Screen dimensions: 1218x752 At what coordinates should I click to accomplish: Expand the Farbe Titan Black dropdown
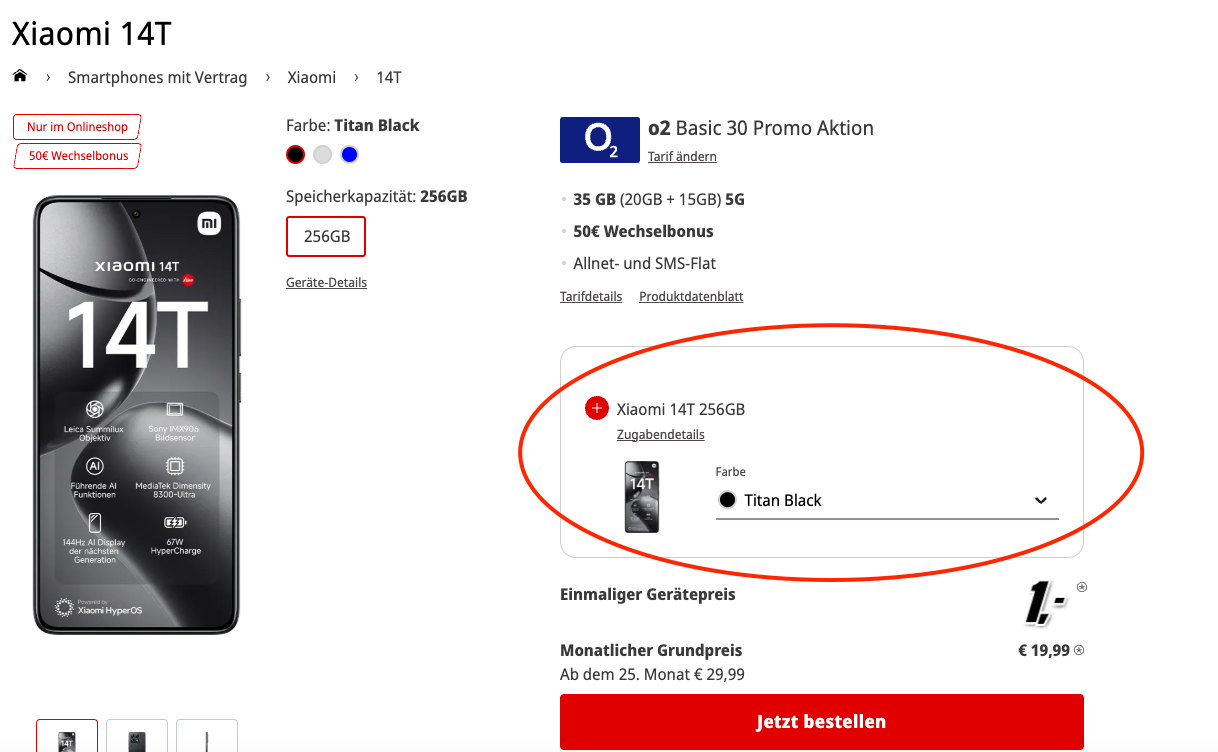tap(887, 500)
